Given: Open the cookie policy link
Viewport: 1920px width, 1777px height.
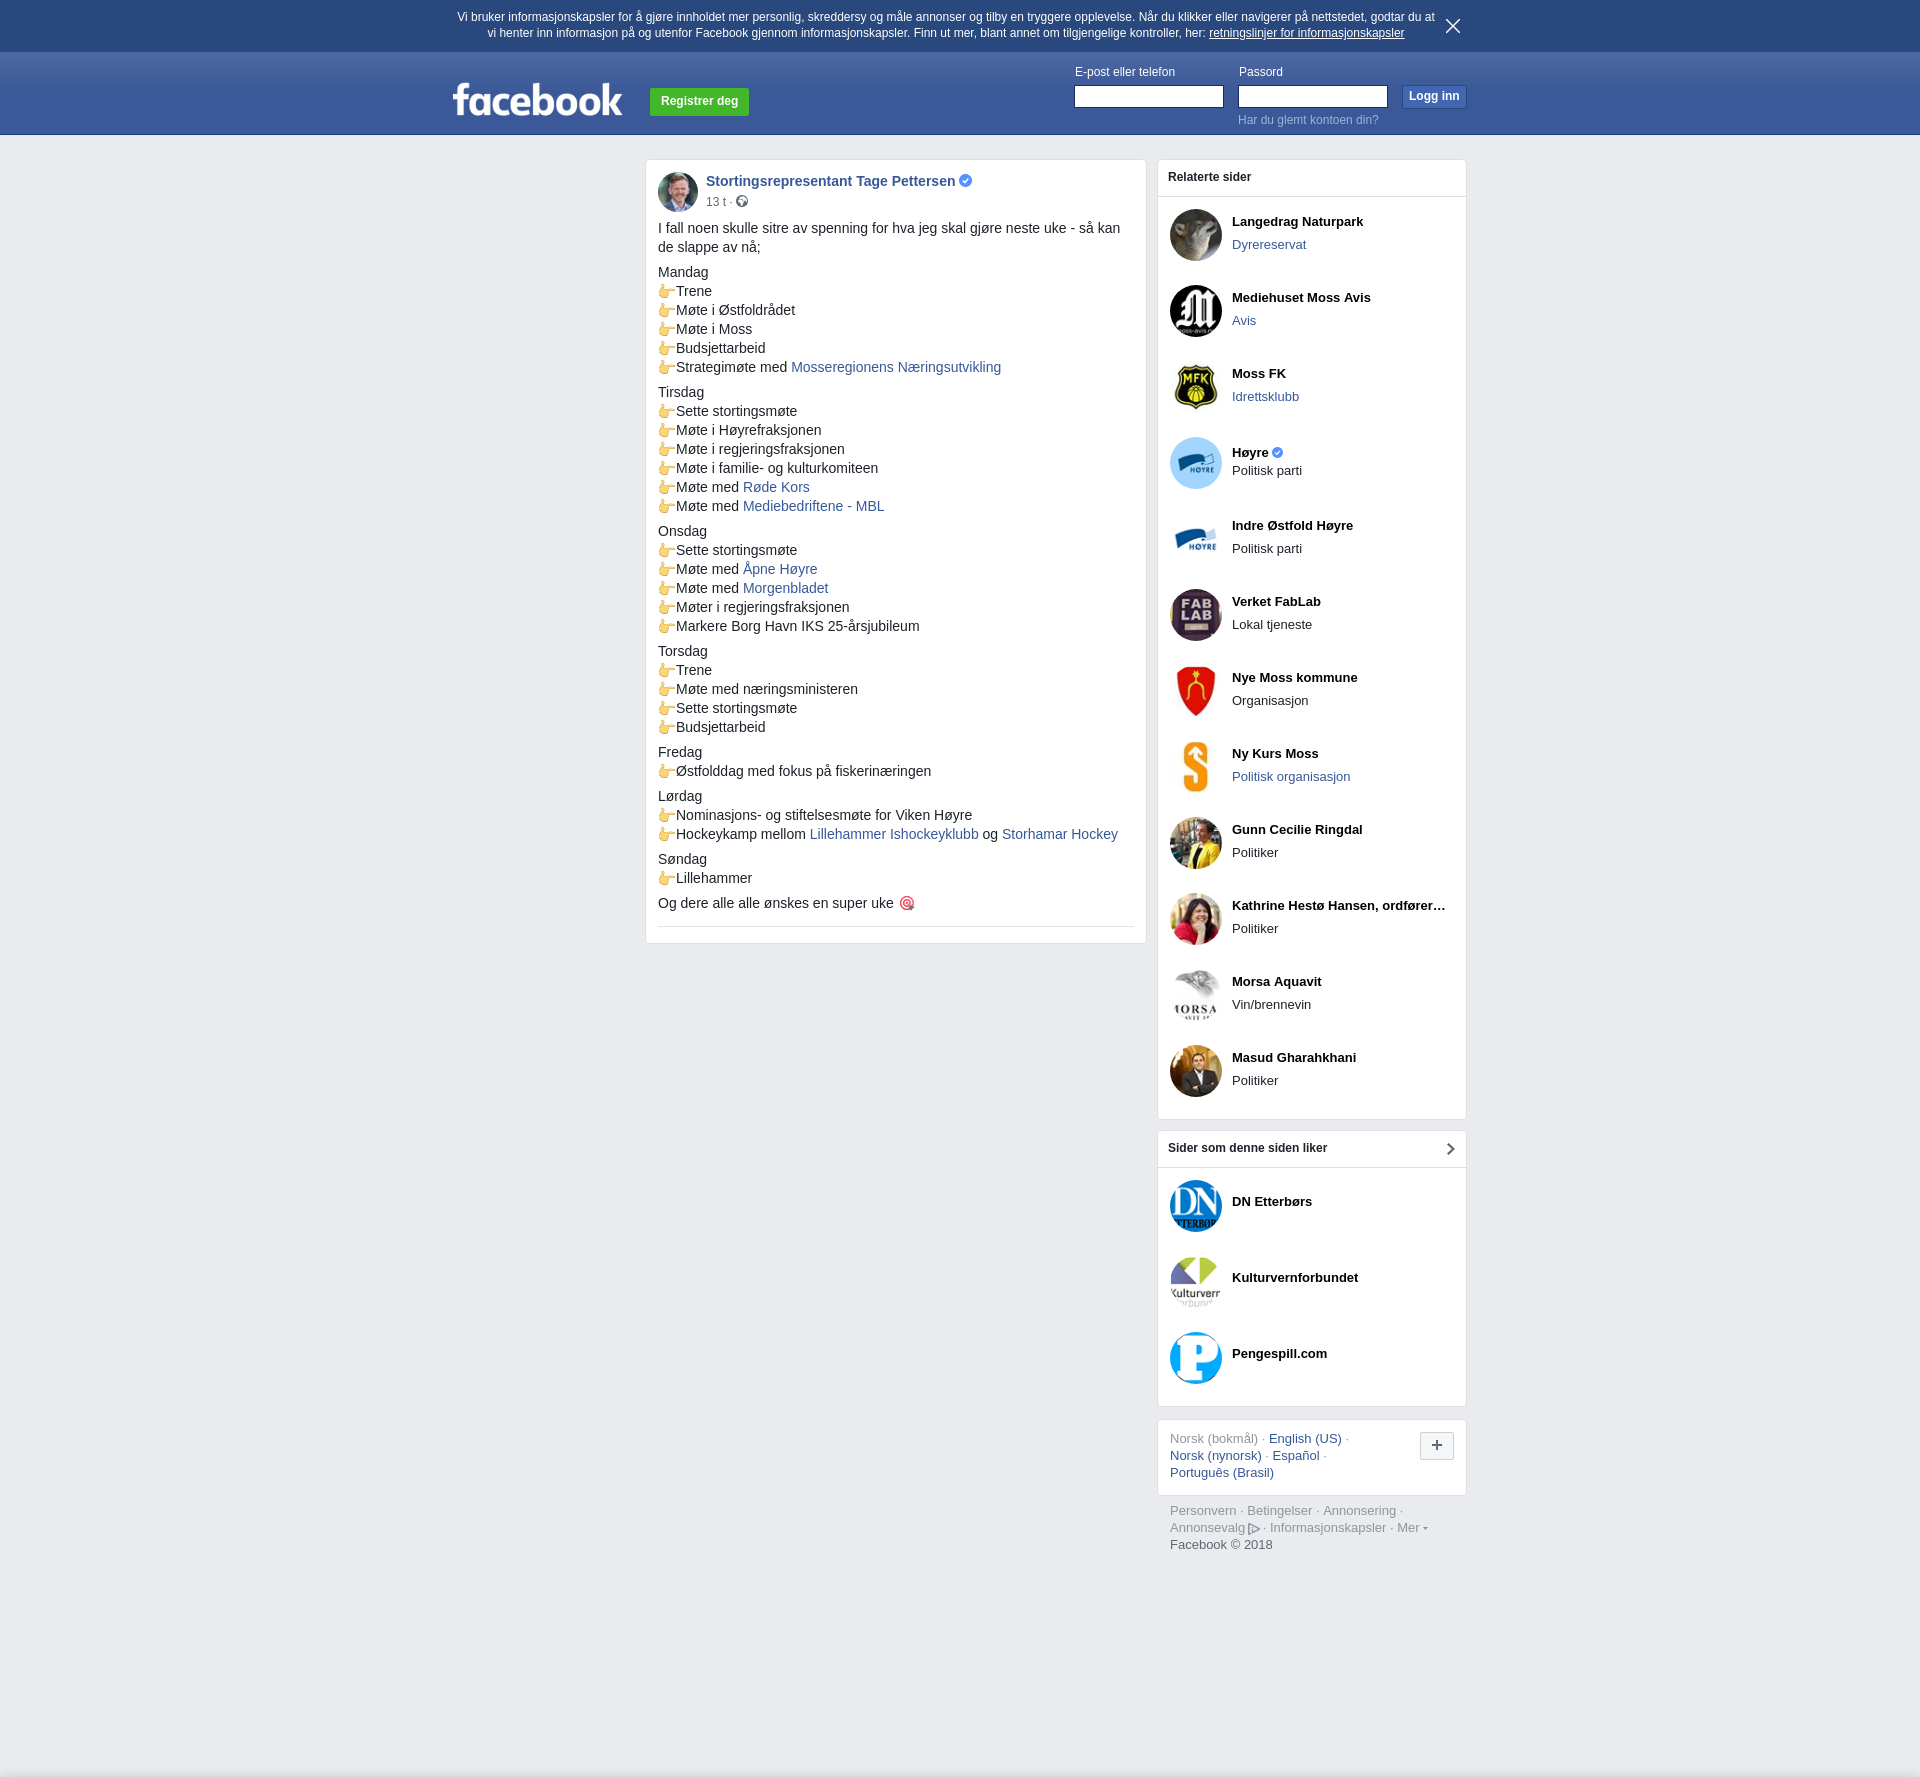Looking at the screenshot, I should pos(1306,33).
